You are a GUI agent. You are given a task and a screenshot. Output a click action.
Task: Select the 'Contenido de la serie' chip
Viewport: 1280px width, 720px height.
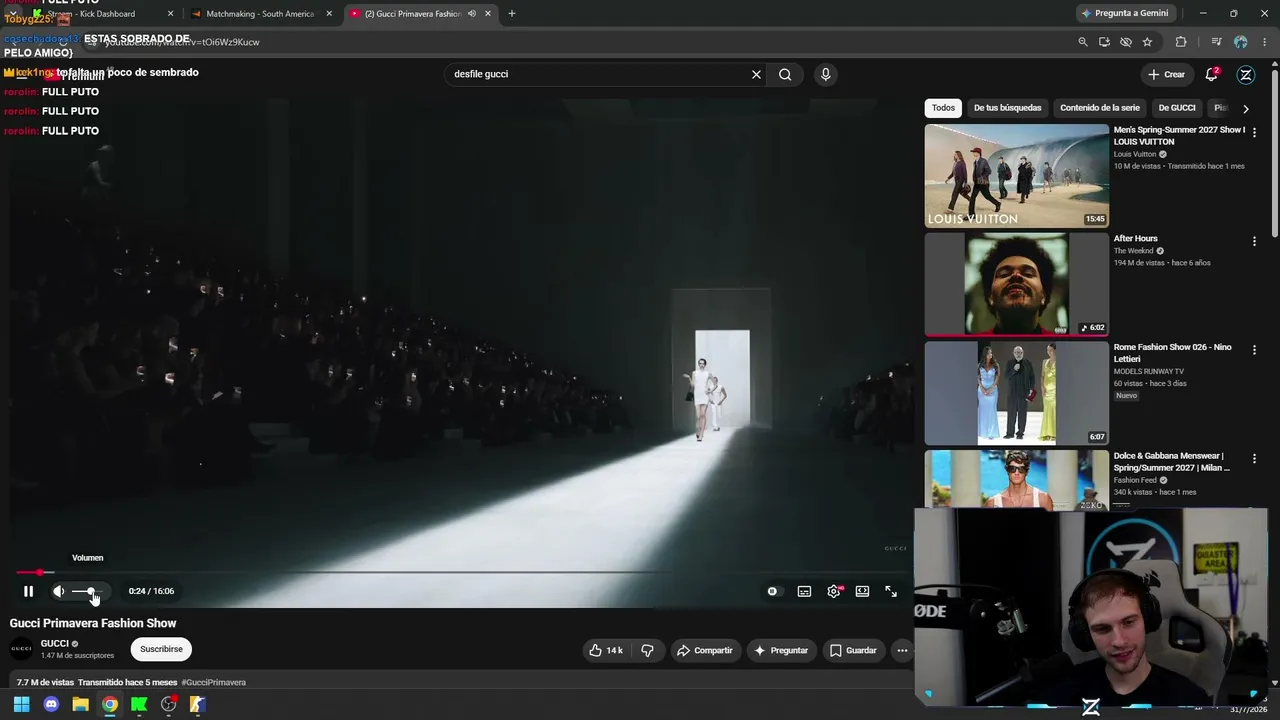[x=1100, y=108]
